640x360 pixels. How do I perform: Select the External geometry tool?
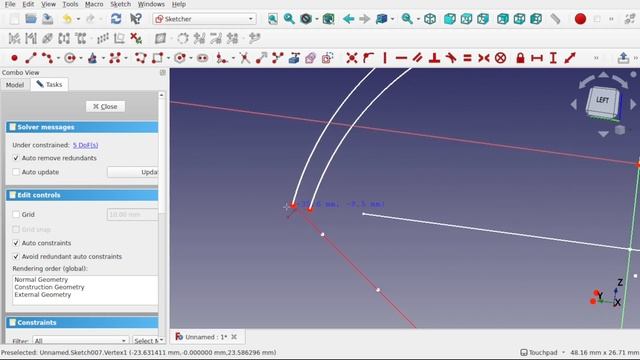pyautogui.click(x=294, y=58)
